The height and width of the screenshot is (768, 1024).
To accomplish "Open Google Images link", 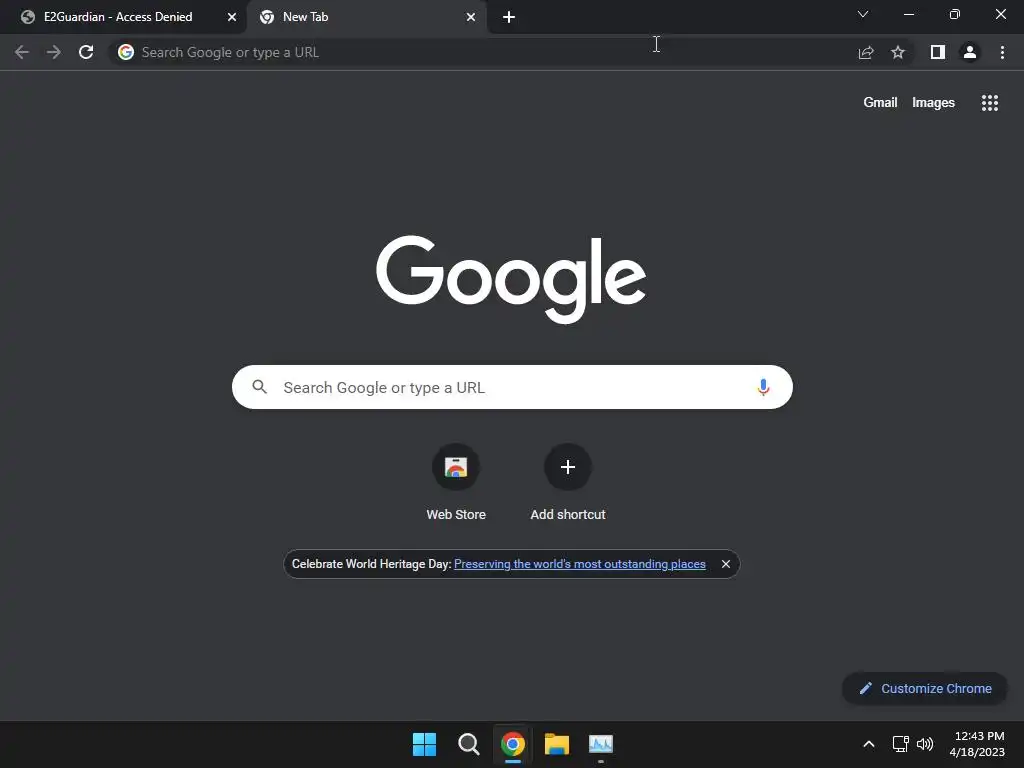I will 933,103.
